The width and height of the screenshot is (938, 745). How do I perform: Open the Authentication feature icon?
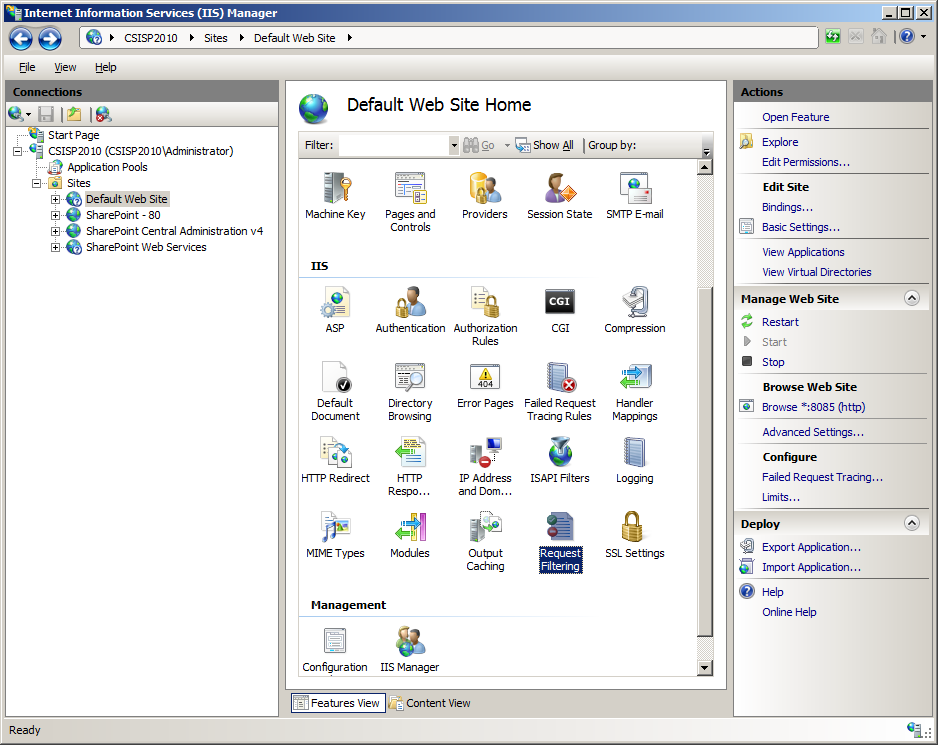410,303
